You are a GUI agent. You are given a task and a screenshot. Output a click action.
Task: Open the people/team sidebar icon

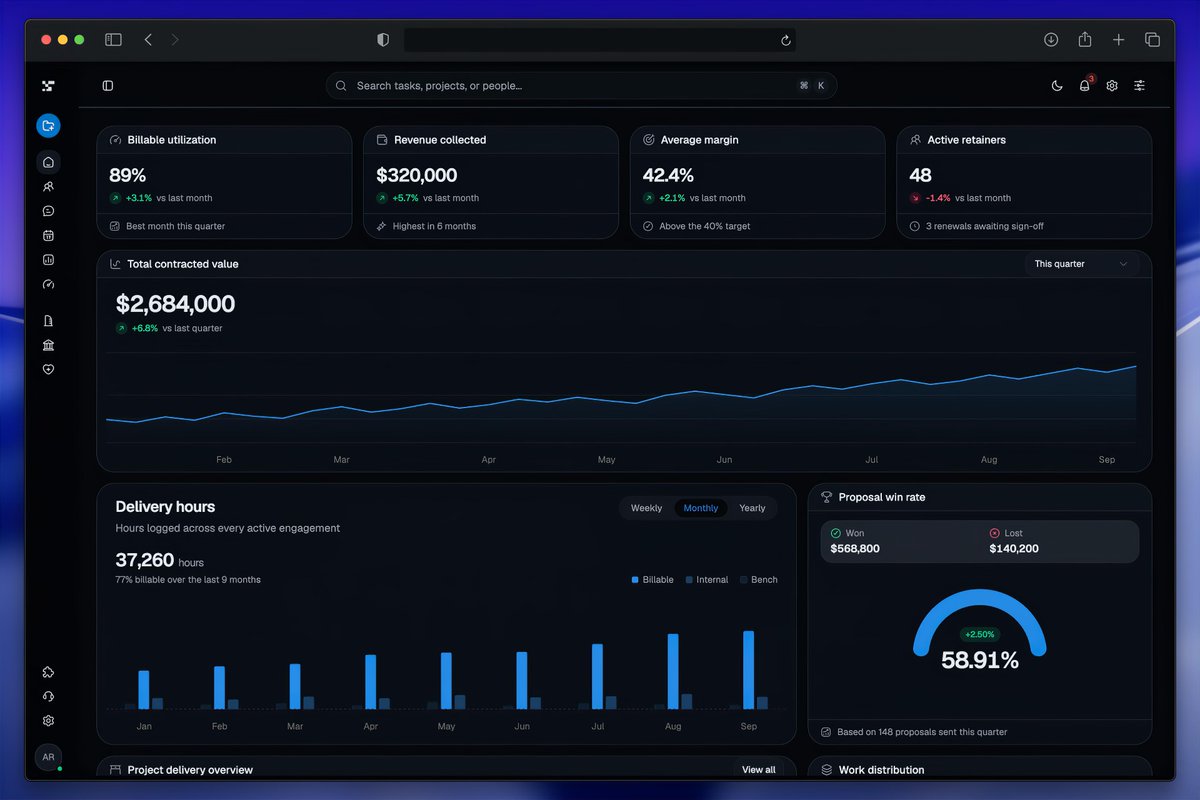[x=48, y=187]
